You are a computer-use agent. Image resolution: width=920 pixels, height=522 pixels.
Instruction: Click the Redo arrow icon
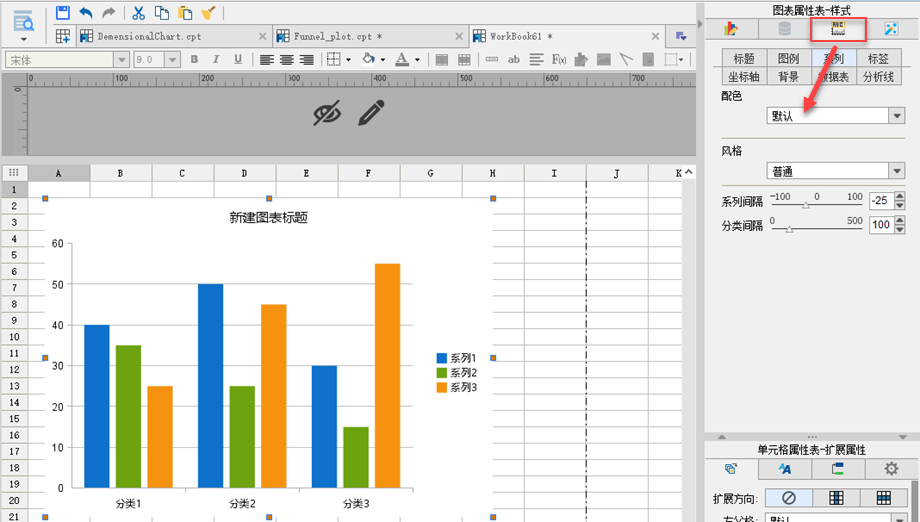(x=109, y=12)
